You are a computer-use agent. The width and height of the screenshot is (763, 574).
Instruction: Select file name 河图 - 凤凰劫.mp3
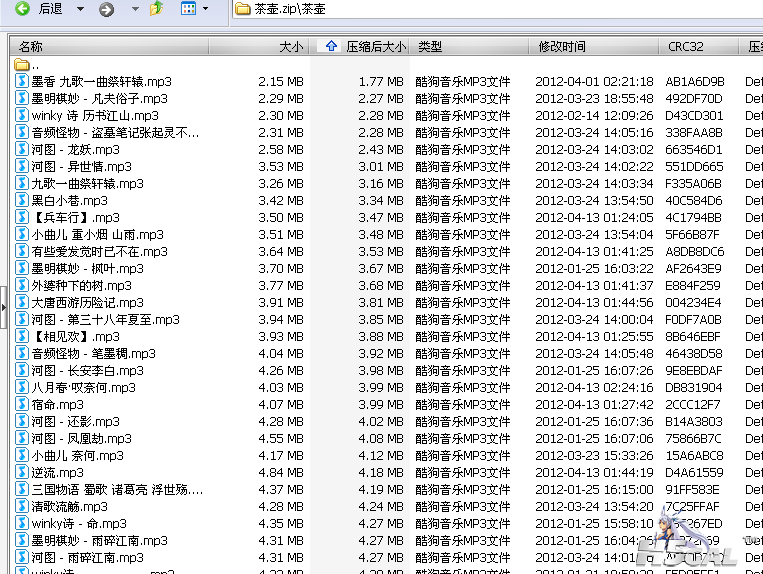tap(82, 439)
